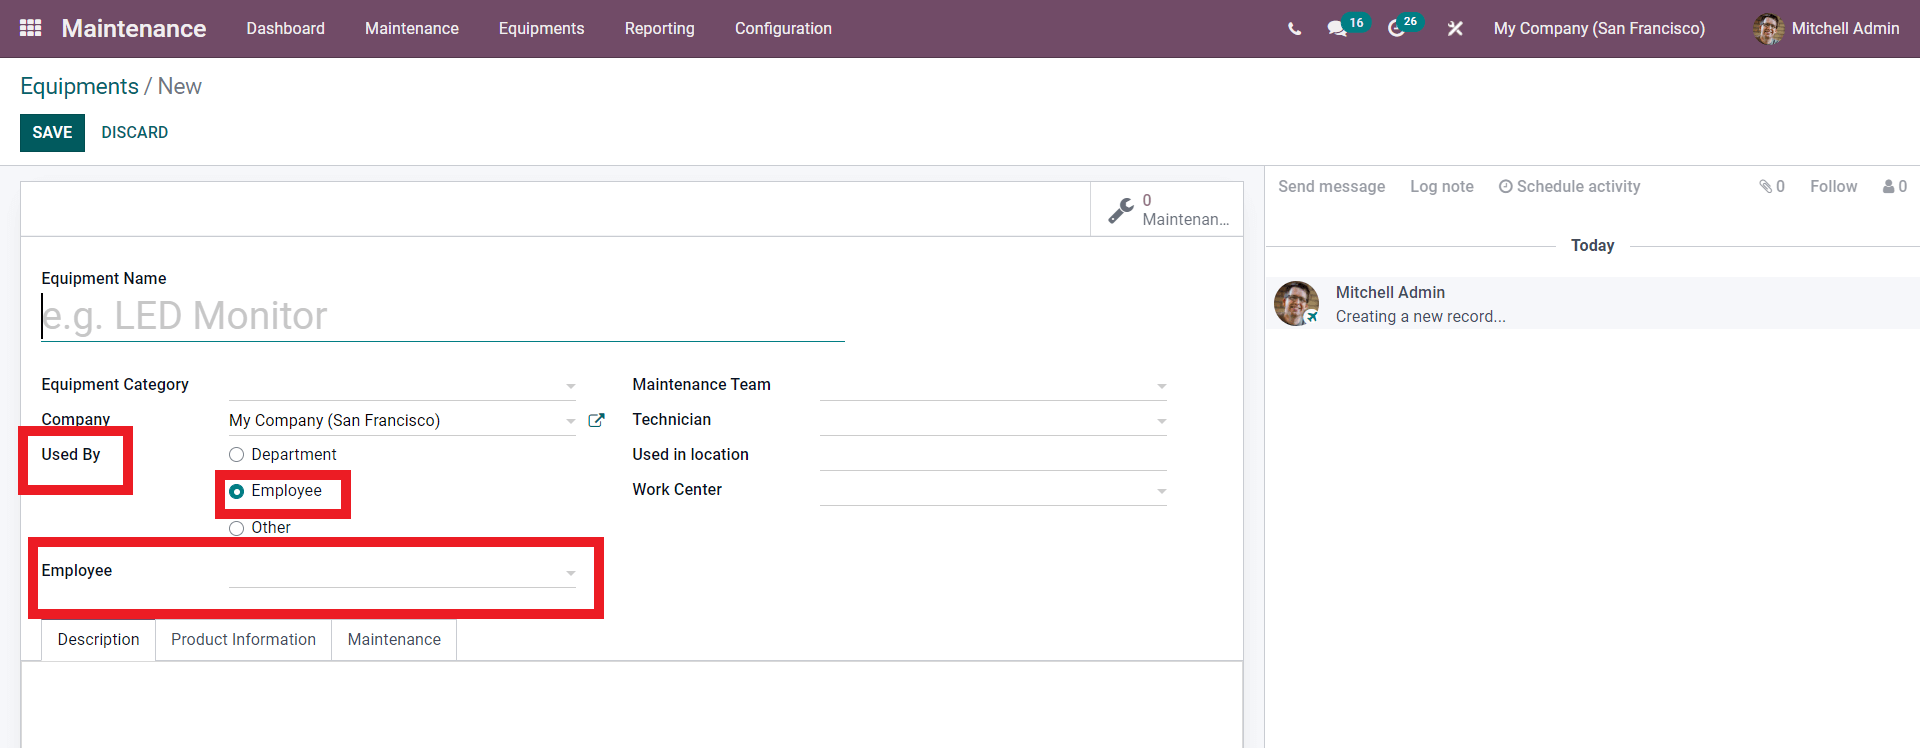Go back via Equipments breadcrumb
Viewport: 1920px width, 748px height.
tap(79, 87)
